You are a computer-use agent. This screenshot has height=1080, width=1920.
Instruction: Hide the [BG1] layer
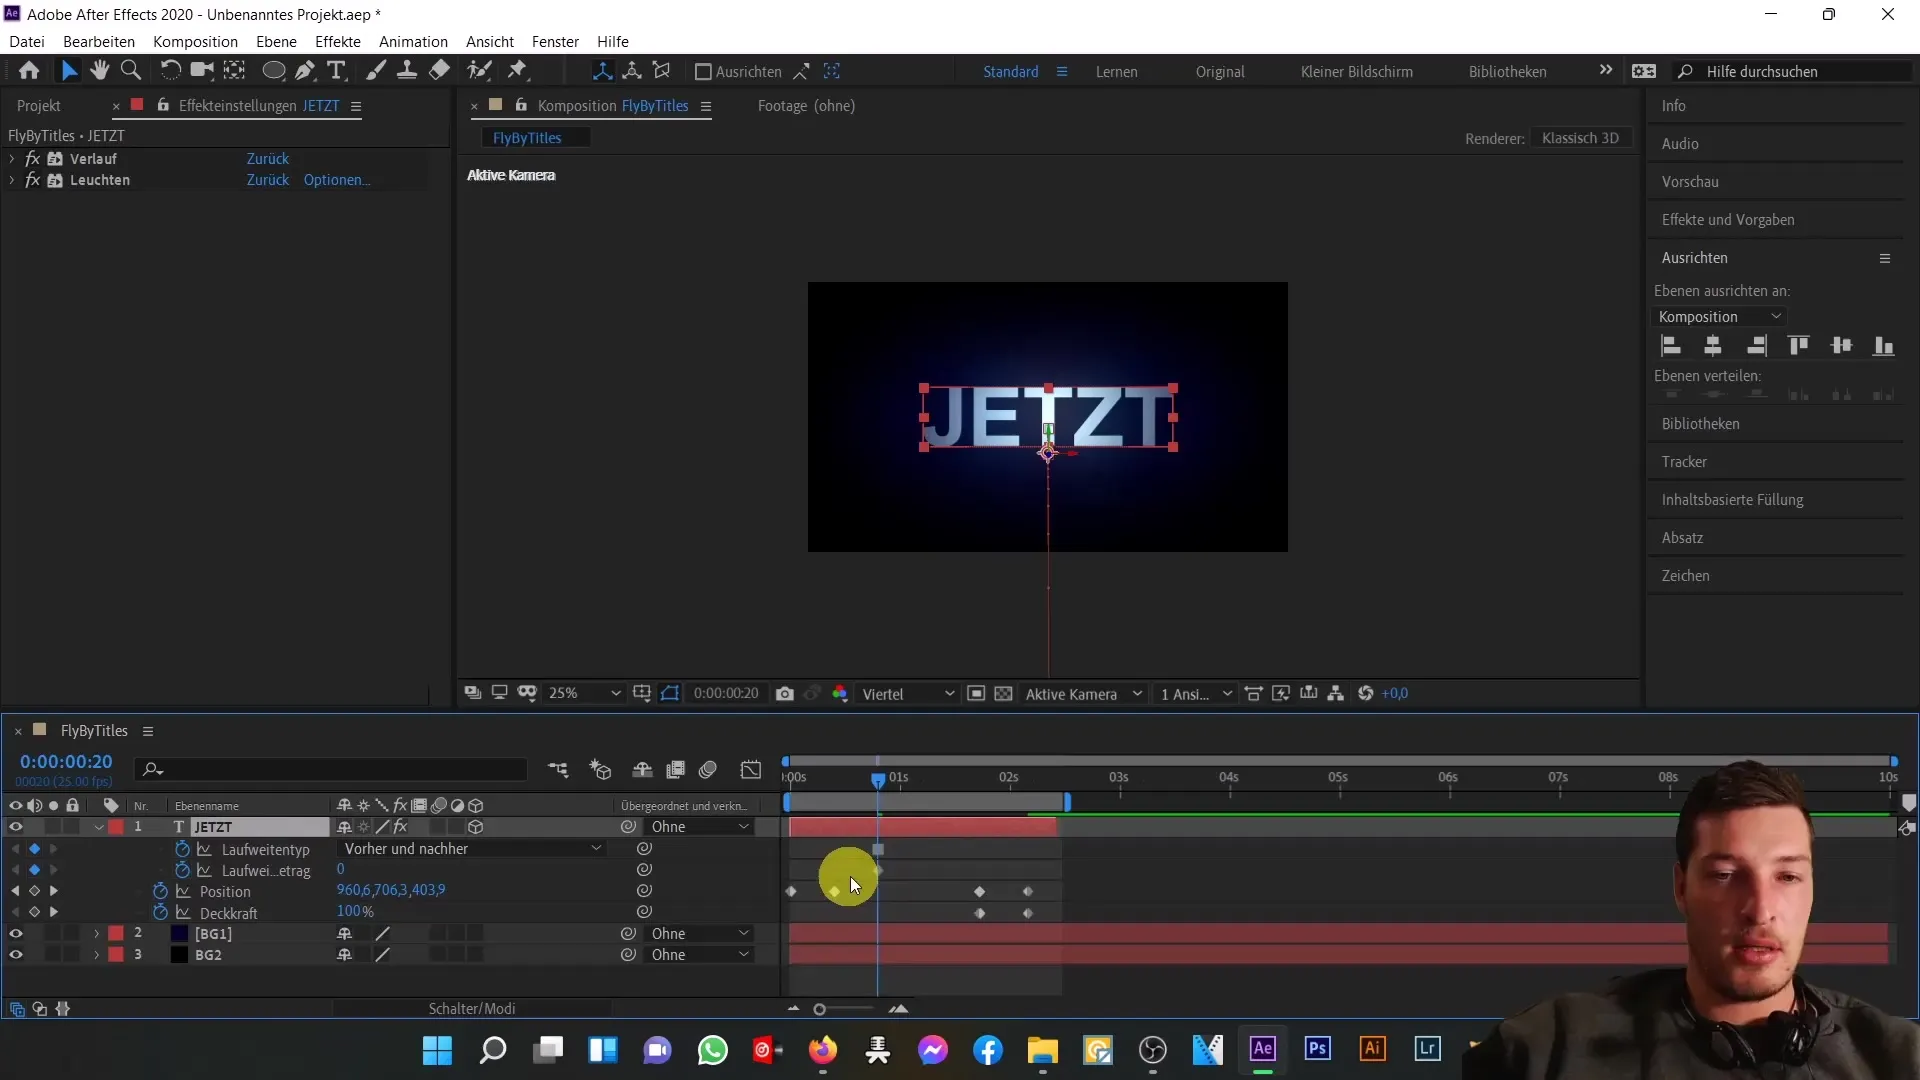click(15, 933)
